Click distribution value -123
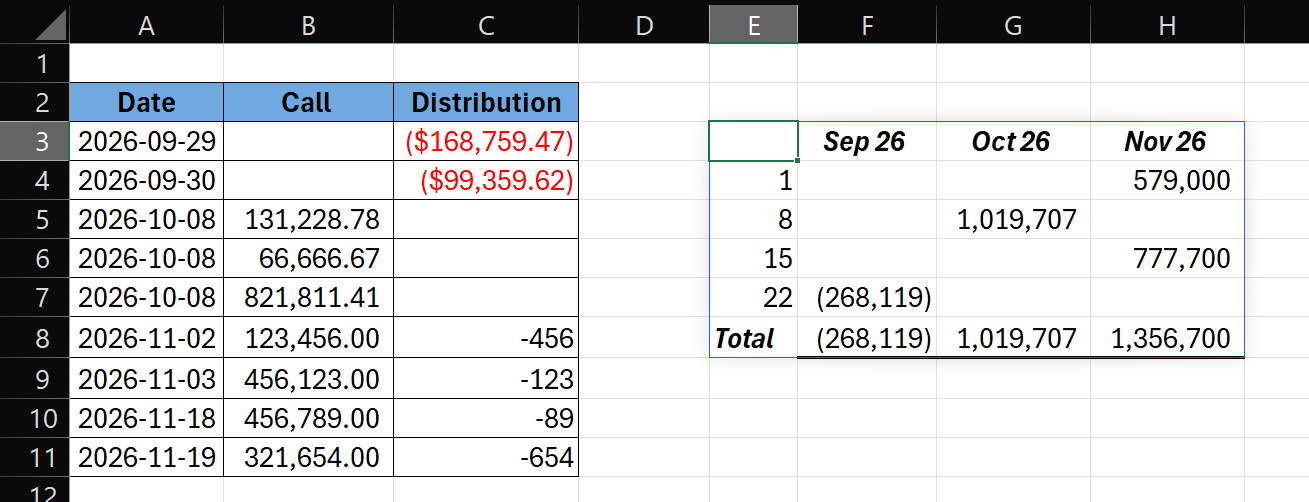 486,378
